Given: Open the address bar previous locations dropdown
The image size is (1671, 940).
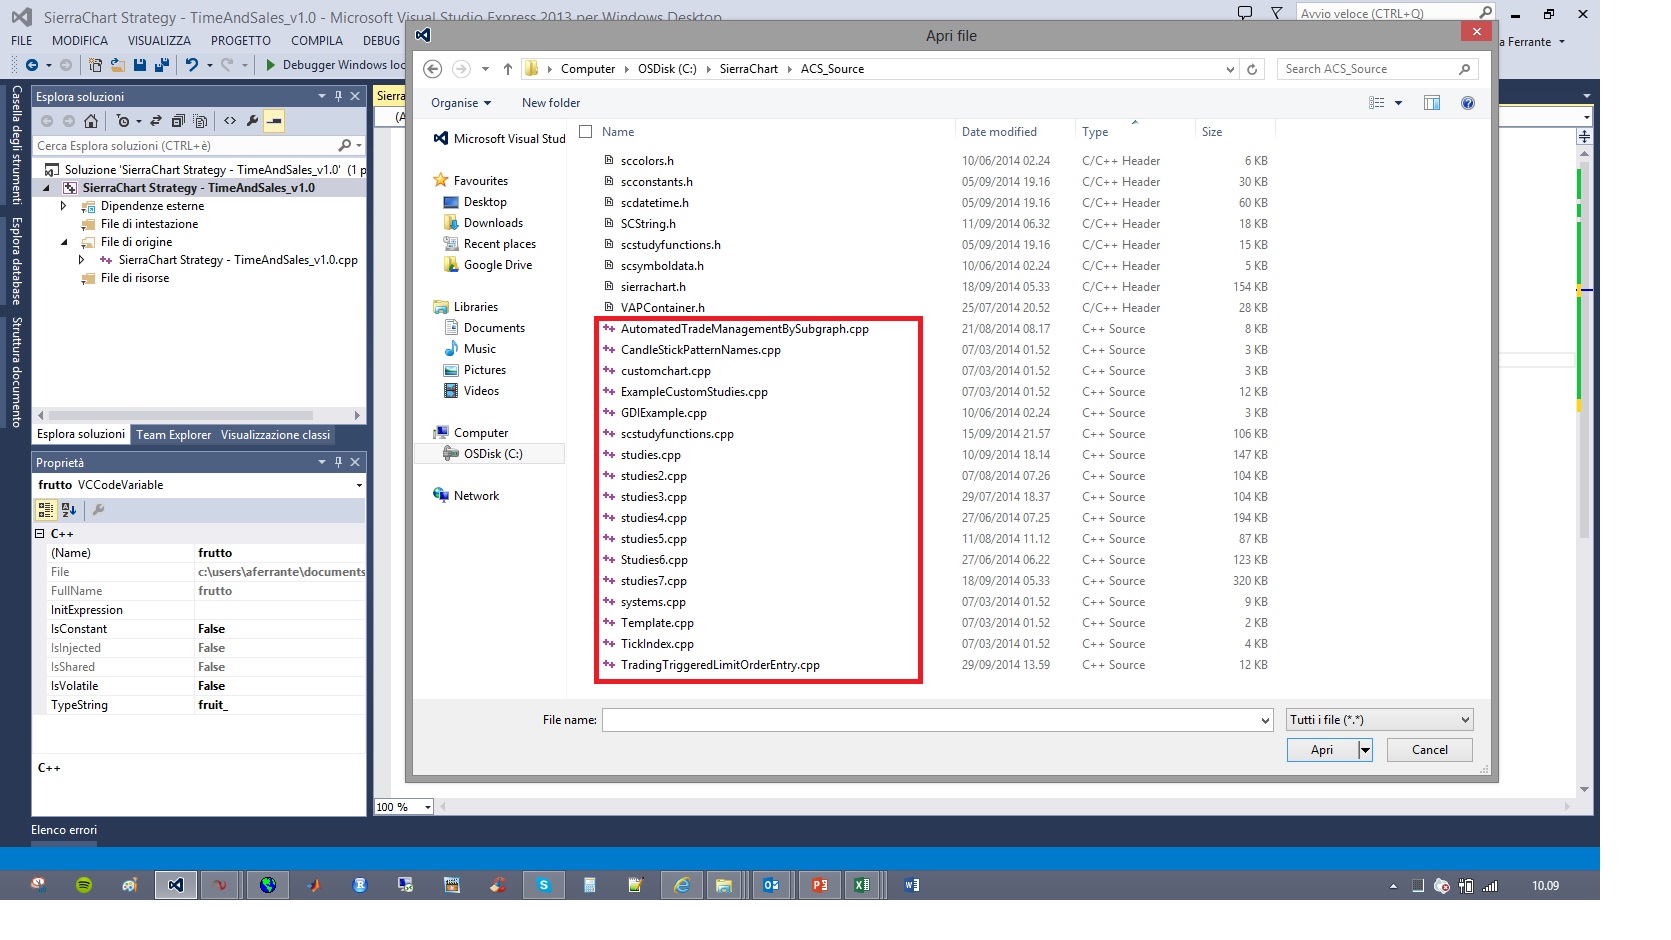Looking at the screenshot, I should (x=1230, y=69).
